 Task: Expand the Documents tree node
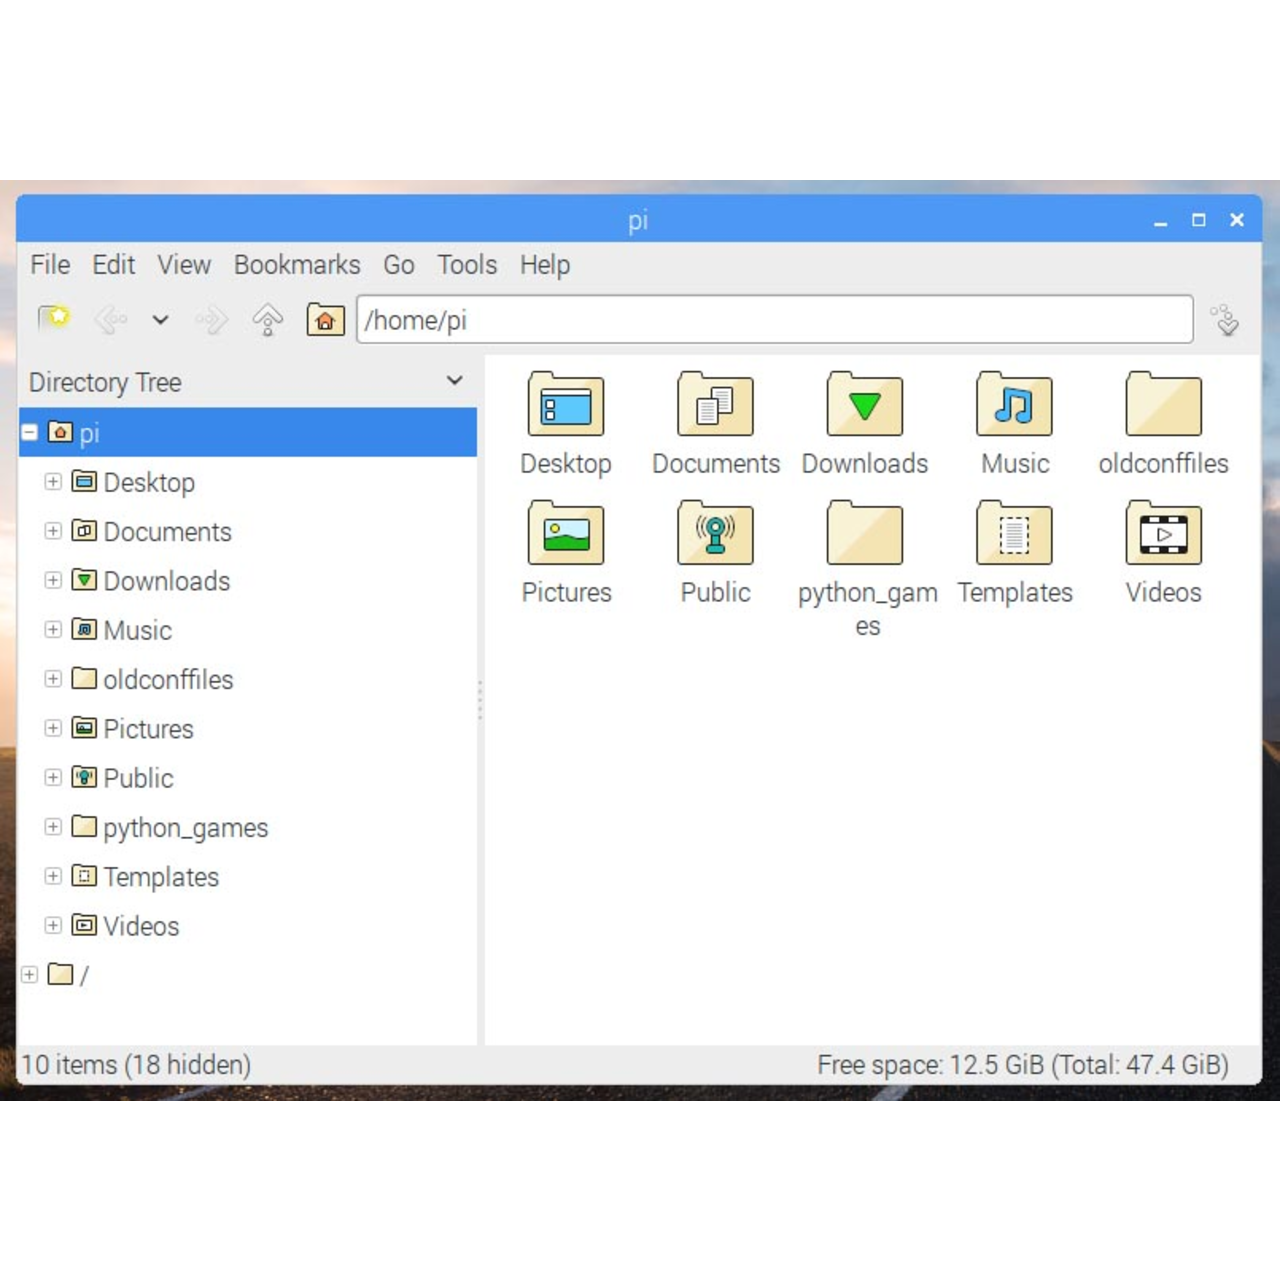(53, 531)
